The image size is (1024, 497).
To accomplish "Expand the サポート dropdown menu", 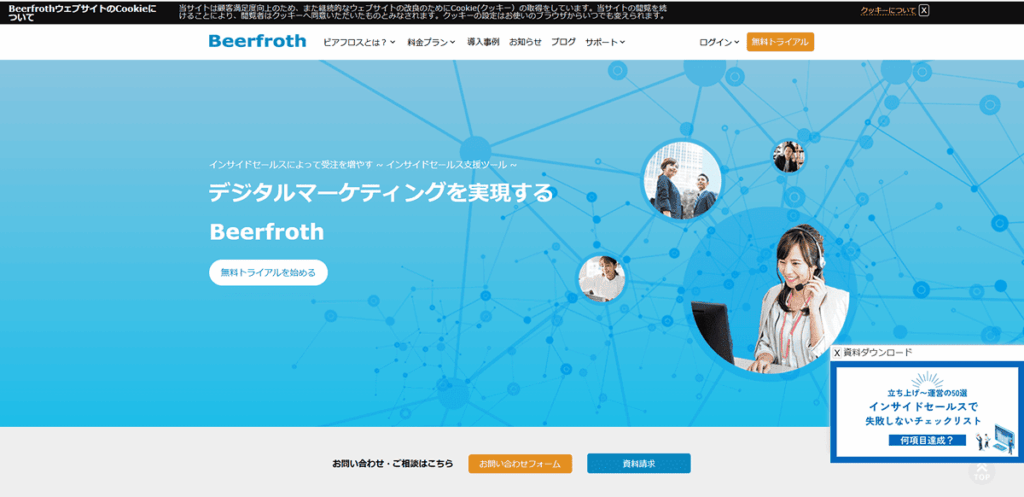I will [x=605, y=42].
